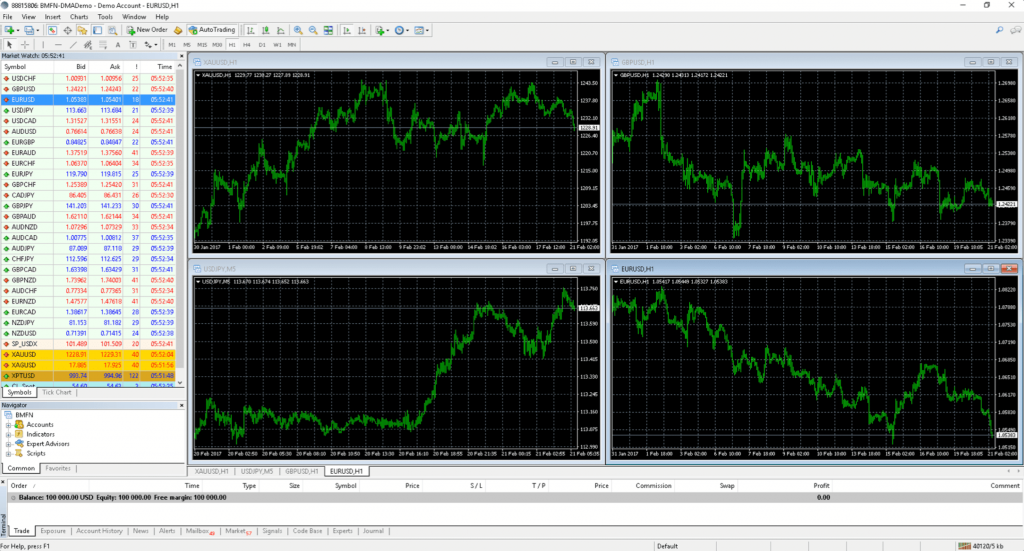Switch timeframe to H4

pos(247,45)
